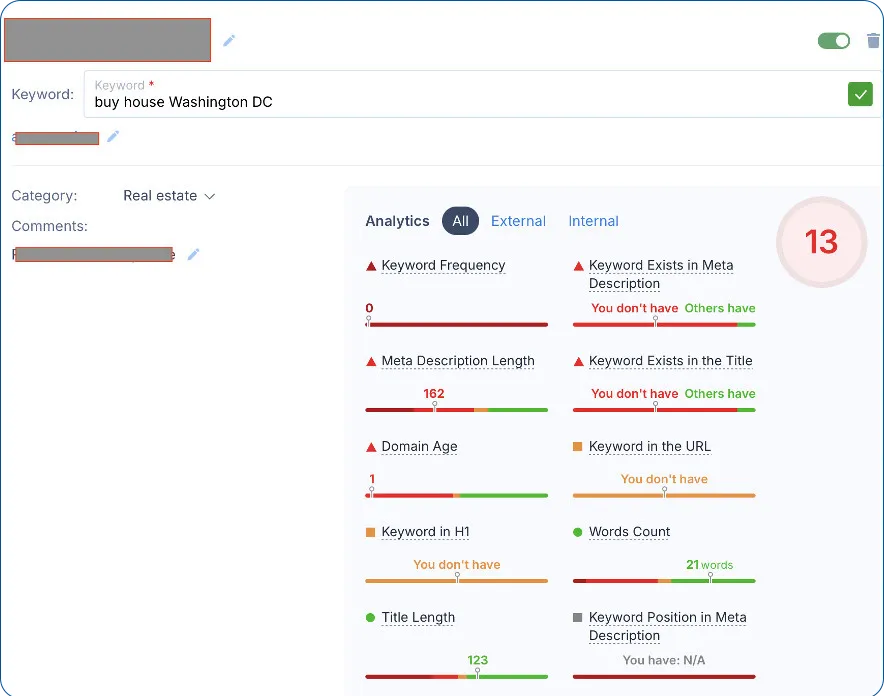Click the Comments label
Viewport: 884px width, 696px height.
pos(50,226)
